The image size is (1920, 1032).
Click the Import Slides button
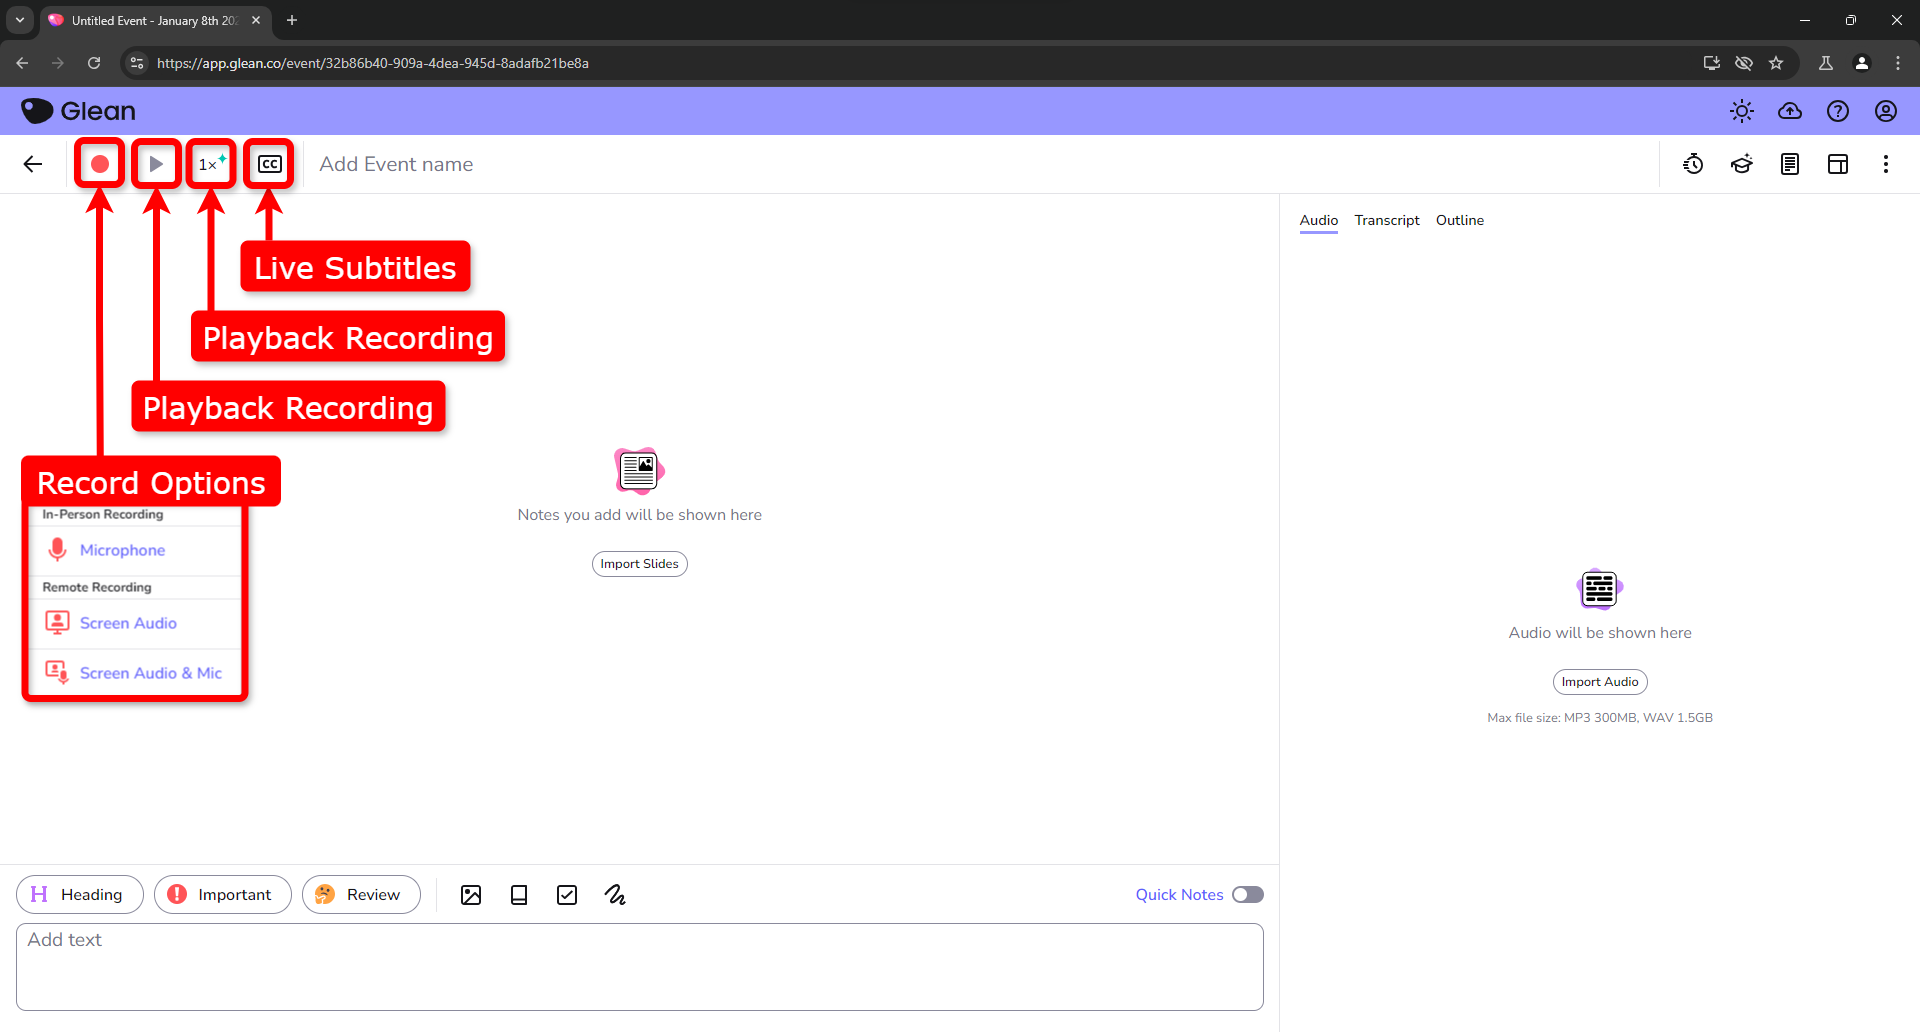[640, 564]
